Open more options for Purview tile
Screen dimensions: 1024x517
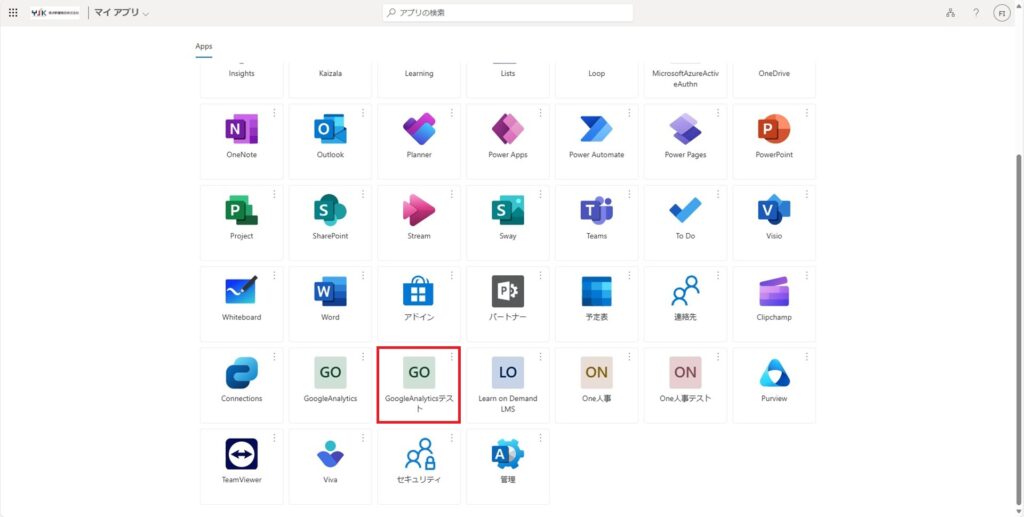(807, 356)
